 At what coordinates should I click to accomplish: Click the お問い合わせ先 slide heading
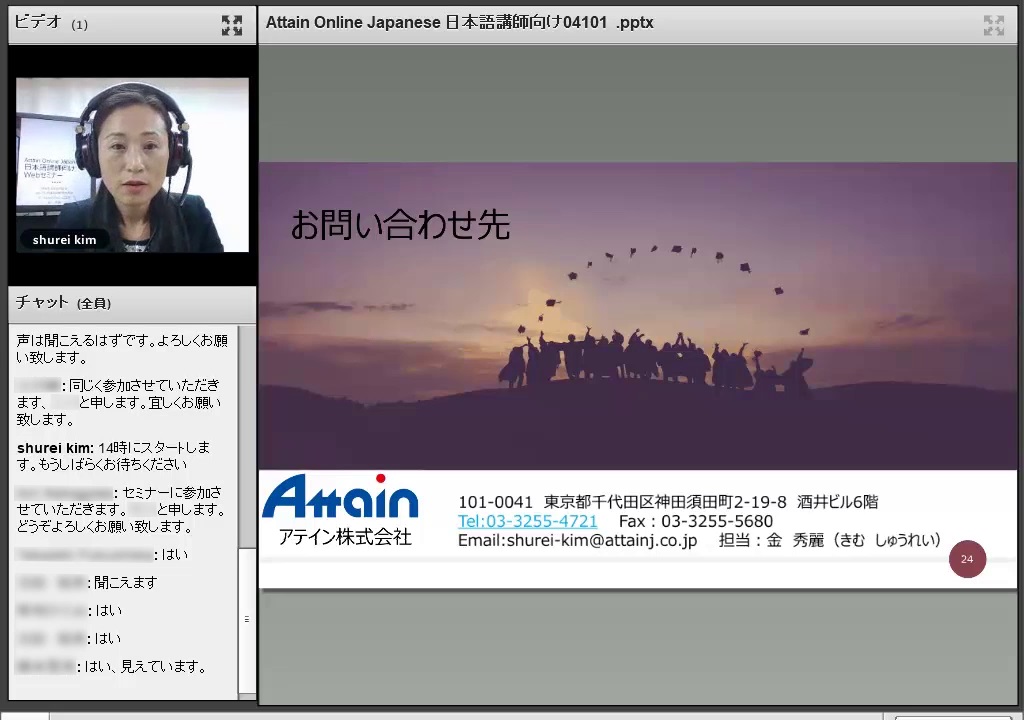tap(400, 225)
